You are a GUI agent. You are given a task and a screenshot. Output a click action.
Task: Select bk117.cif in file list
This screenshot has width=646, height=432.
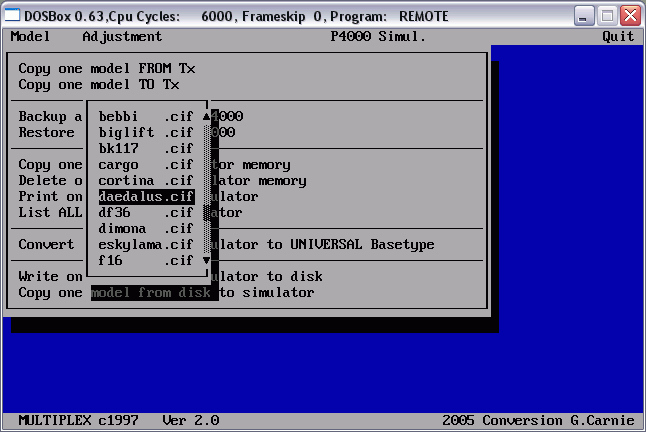(x=146, y=149)
